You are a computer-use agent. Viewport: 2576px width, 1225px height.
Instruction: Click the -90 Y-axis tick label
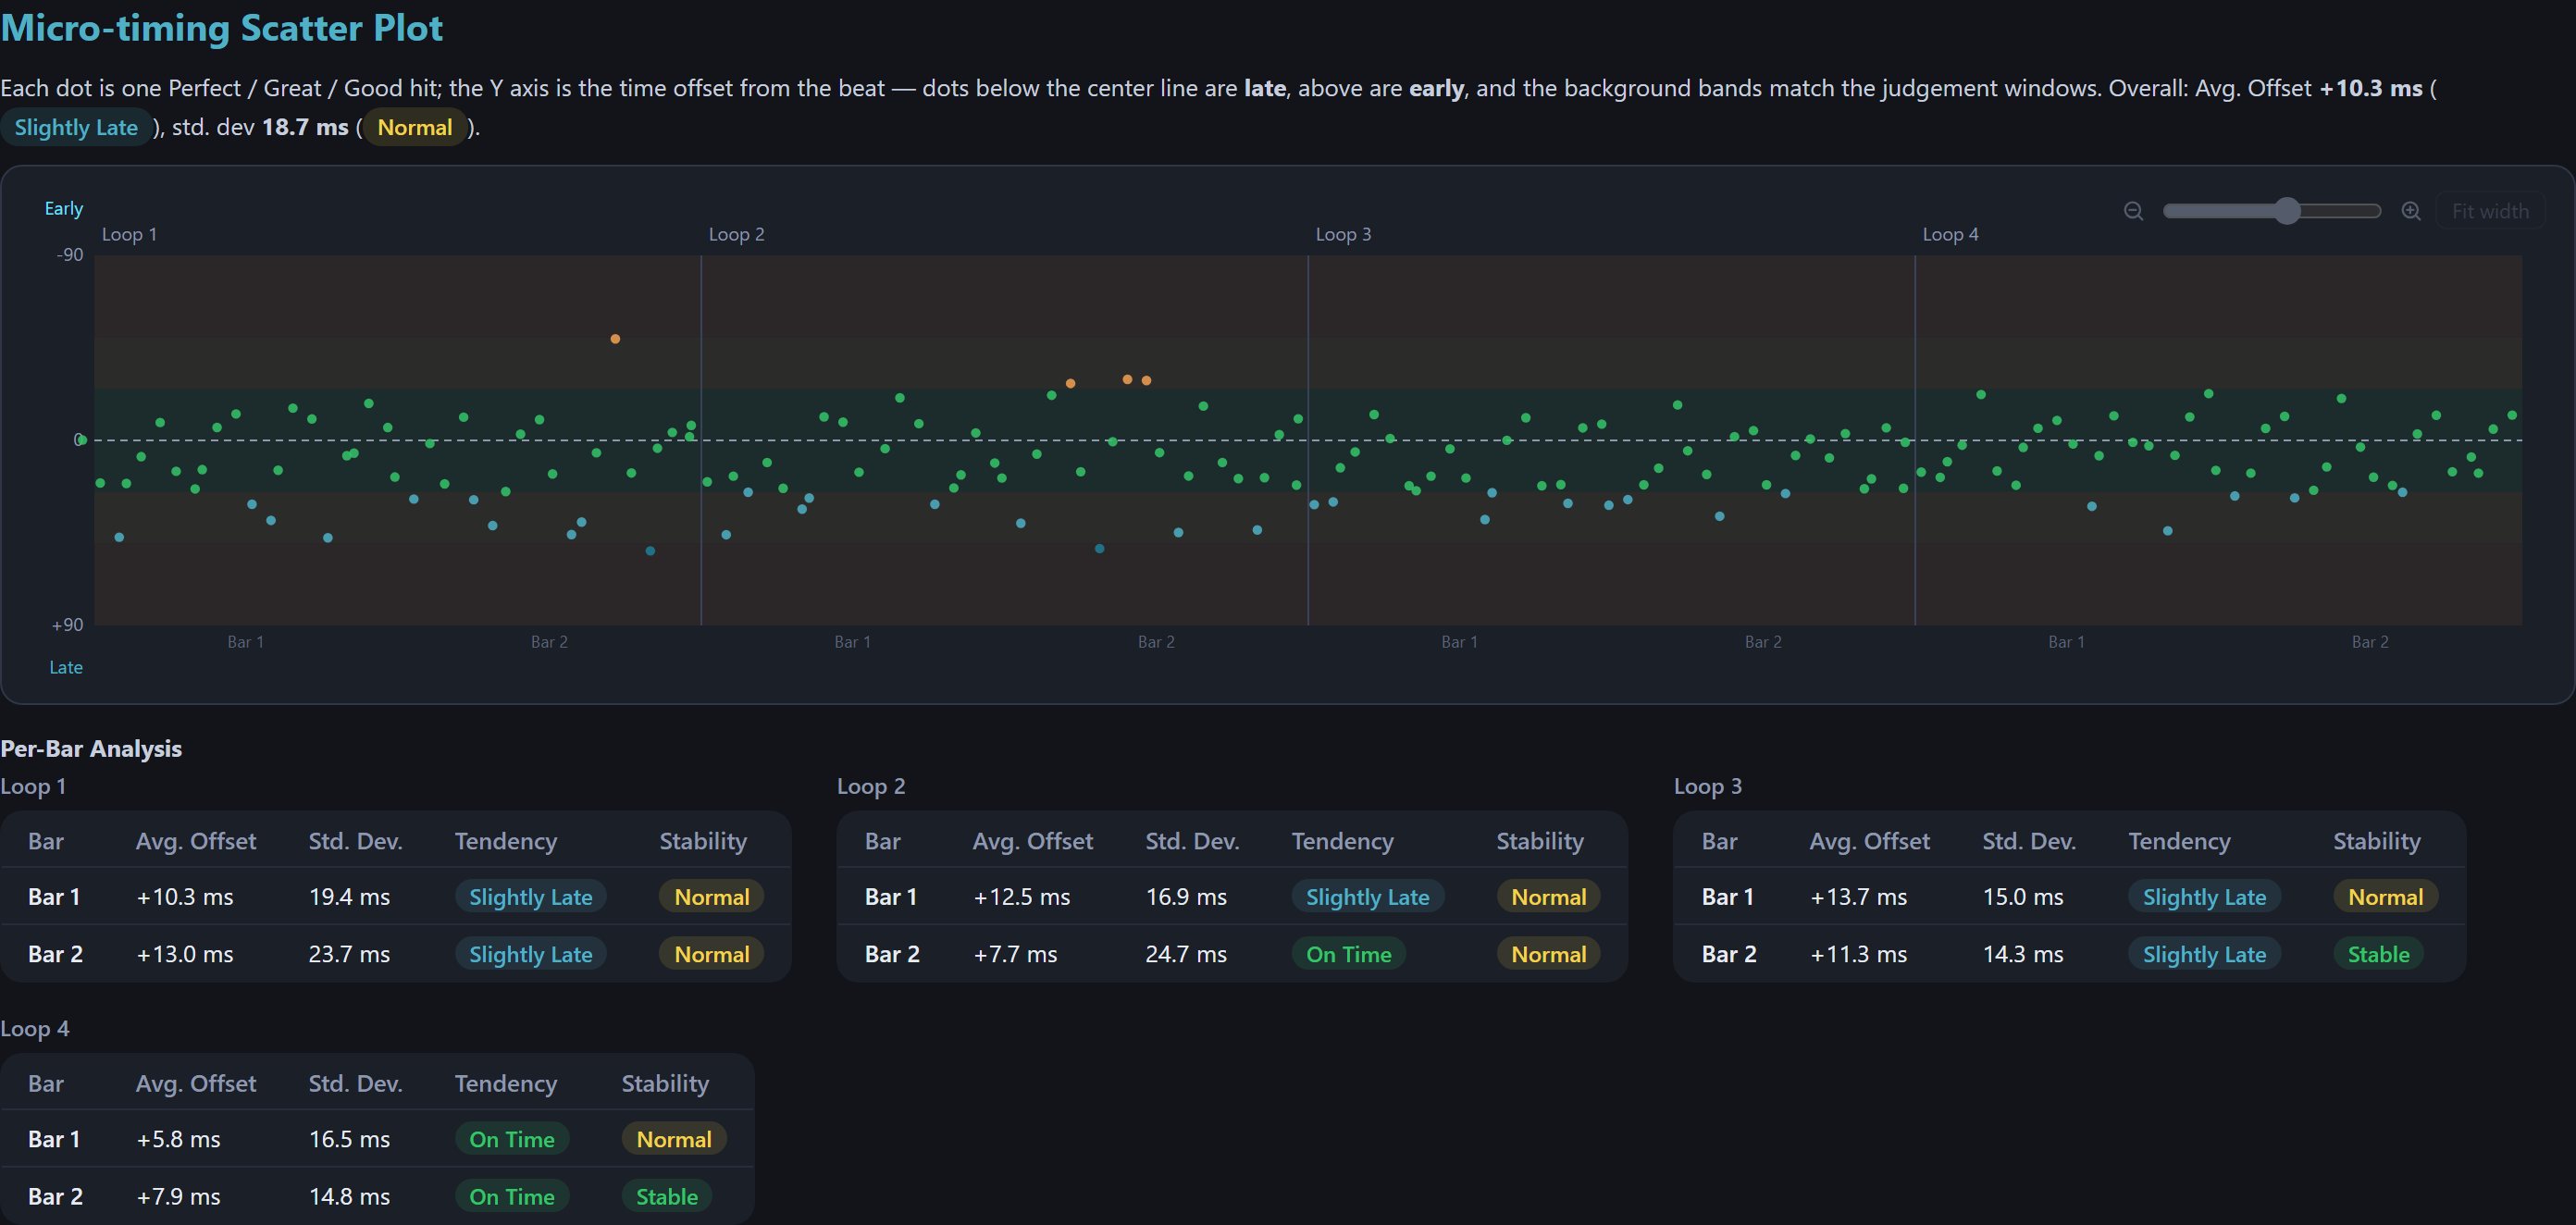click(x=70, y=255)
